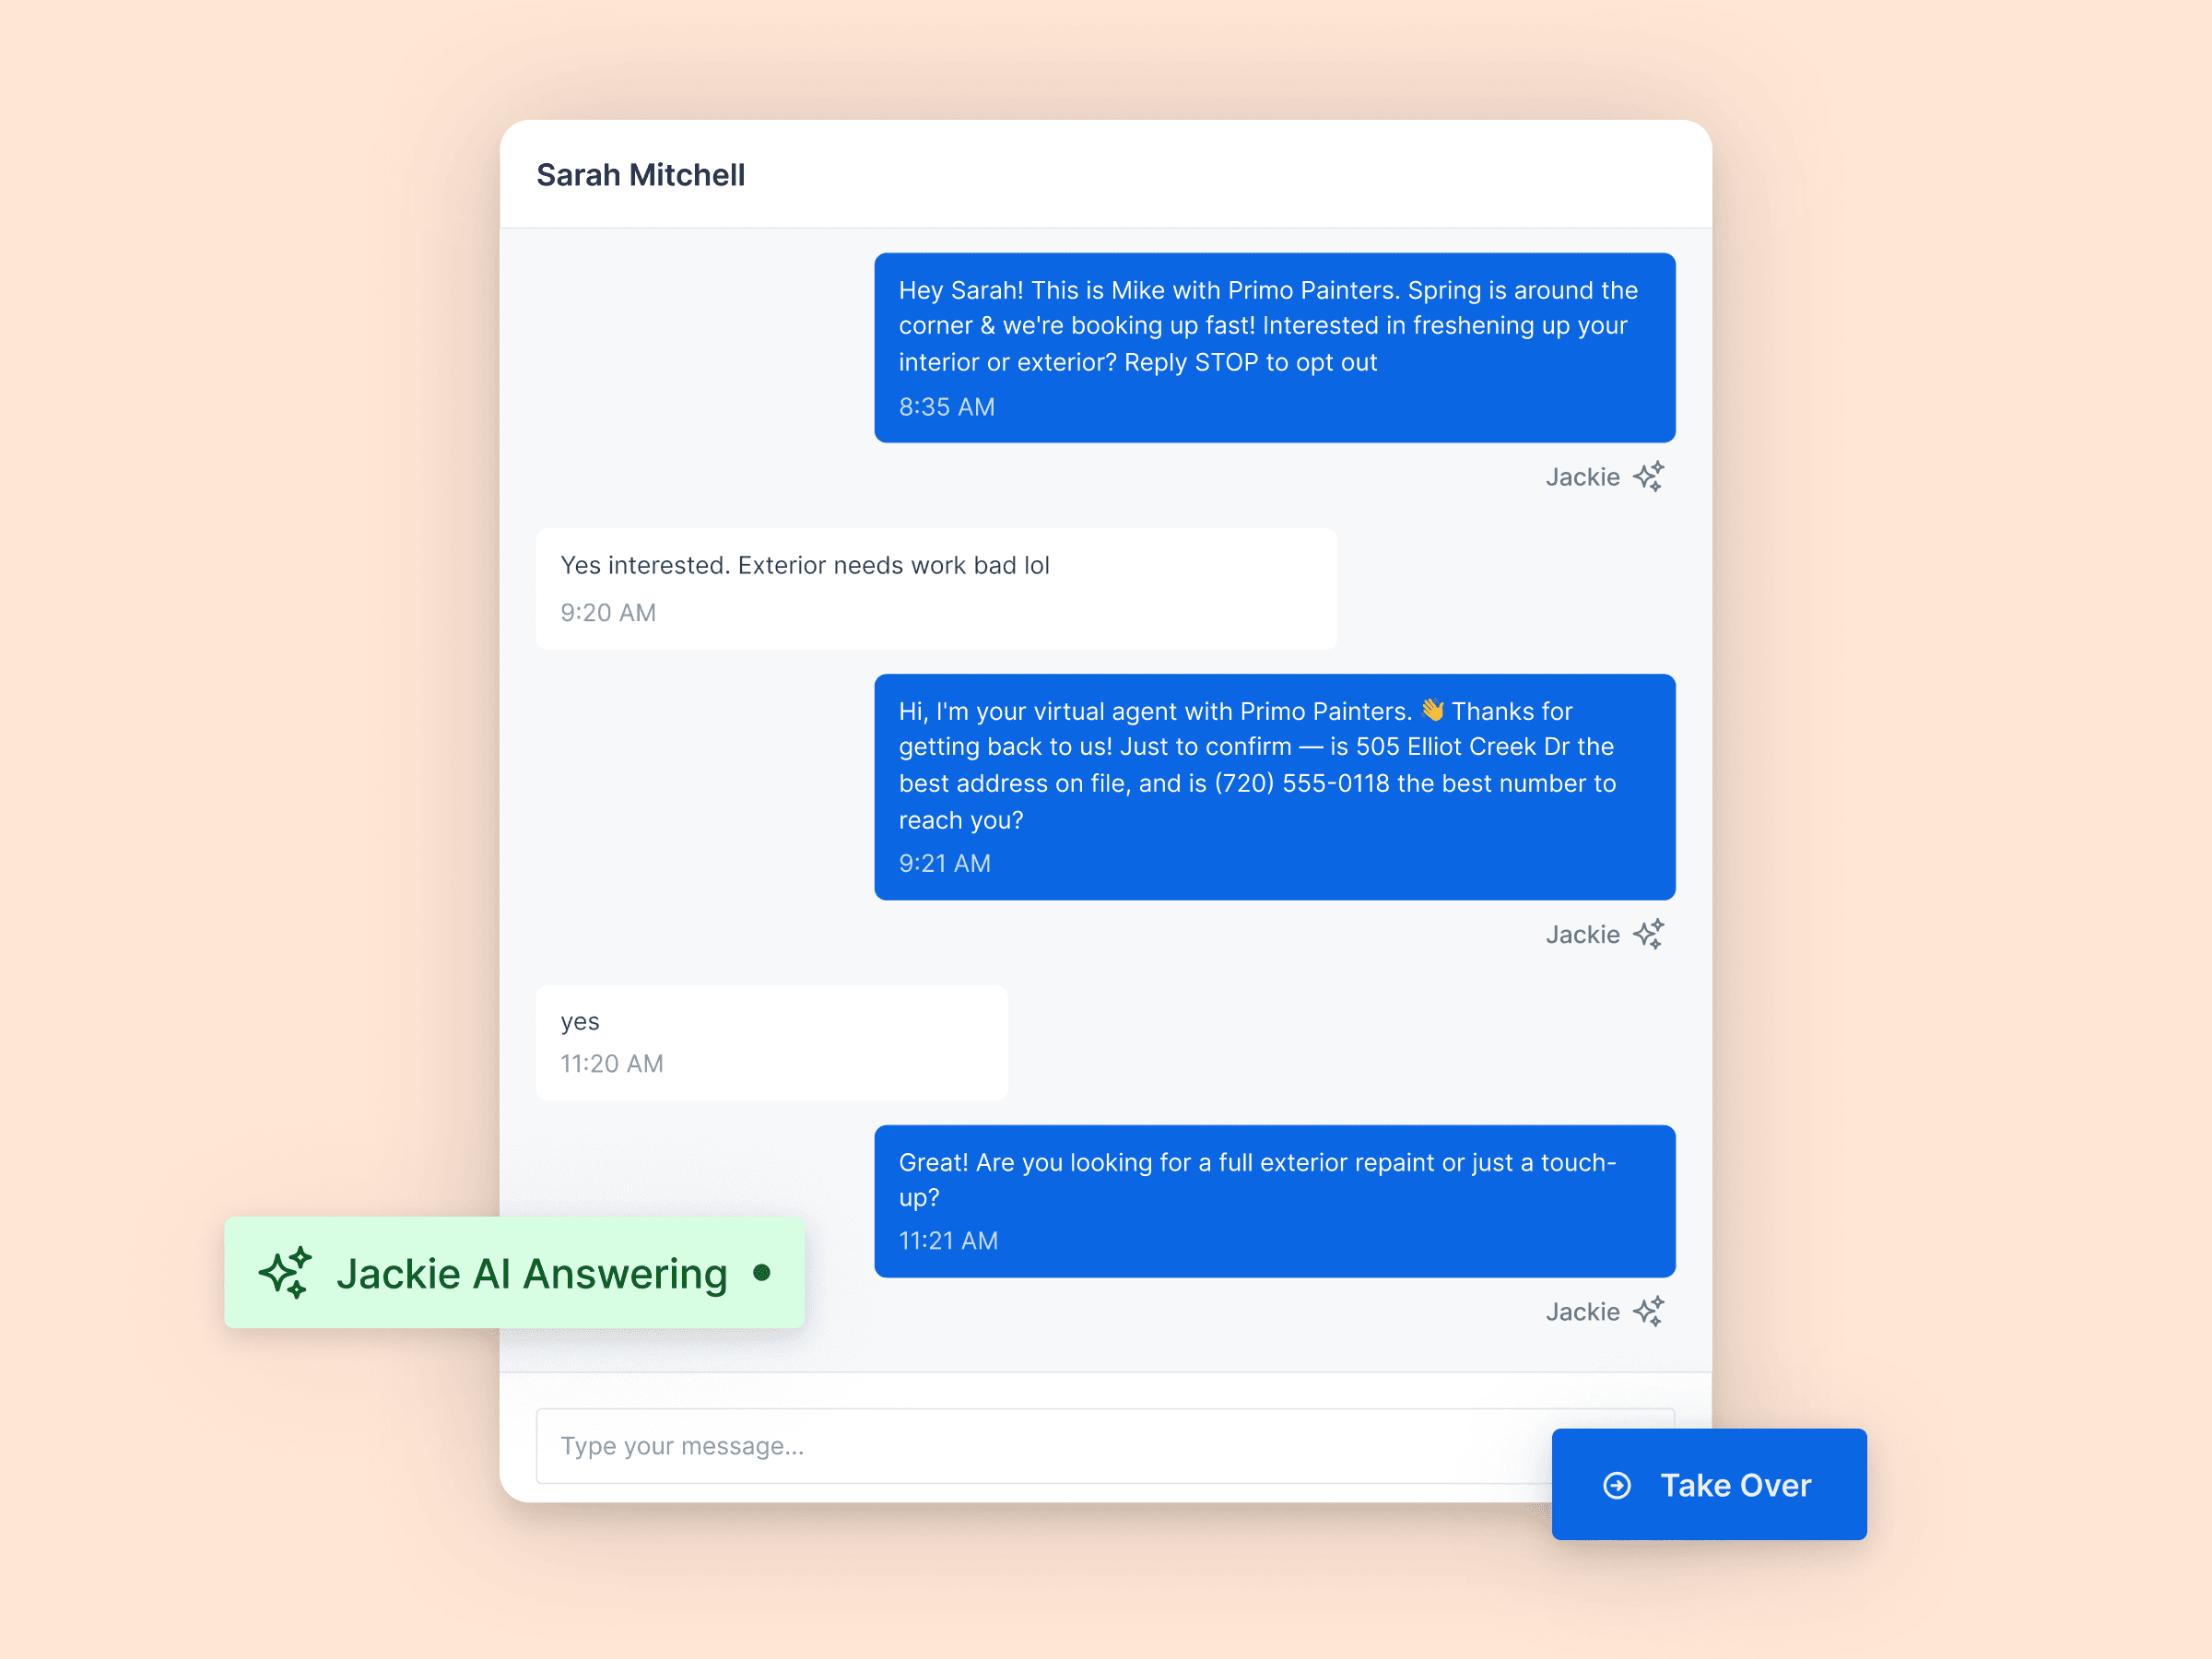
Task: Click the green status dot on Jackie badge
Action: point(762,1272)
